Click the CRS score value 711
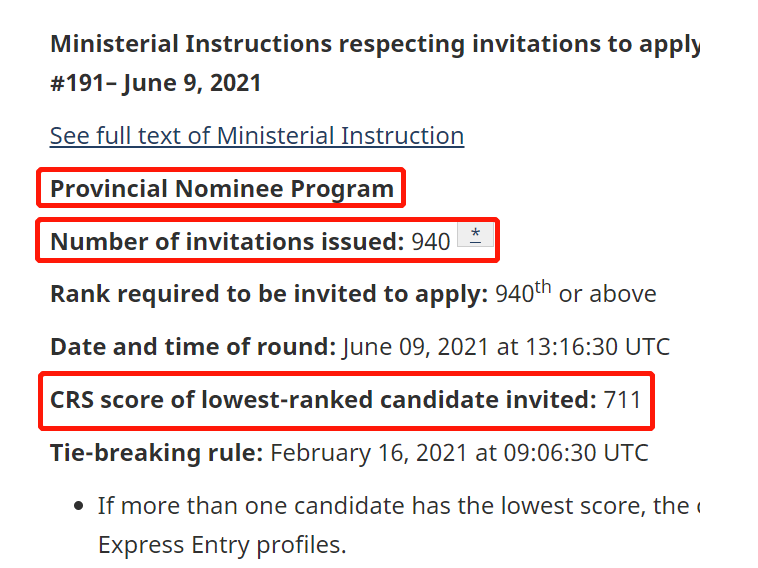The height and width of the screenshot is (568, 758). (x=622, y=400)
